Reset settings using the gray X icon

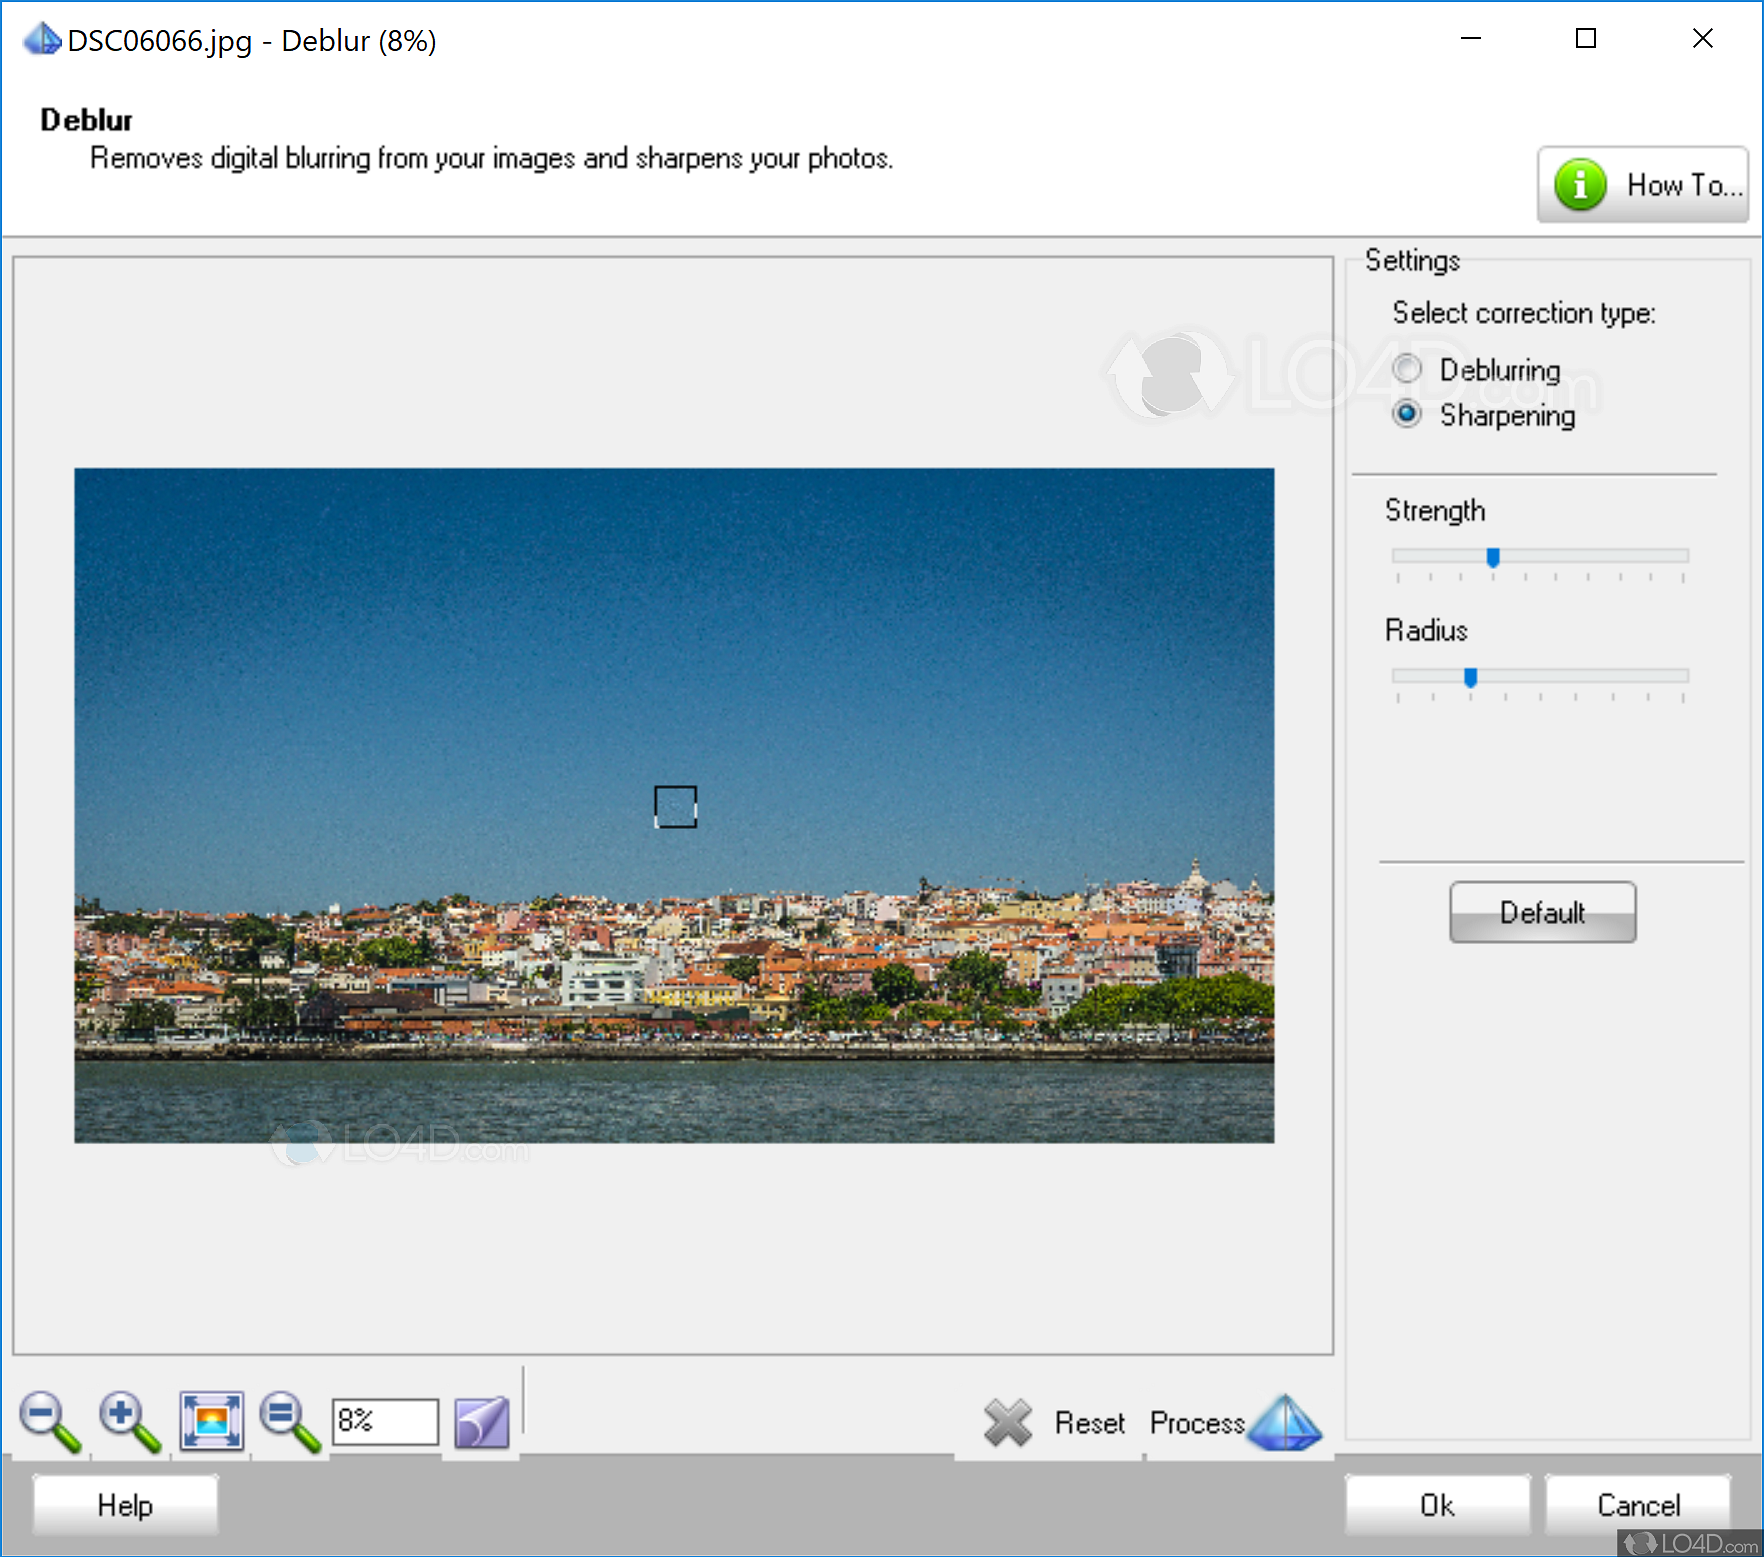(x=1008, y=1422)
